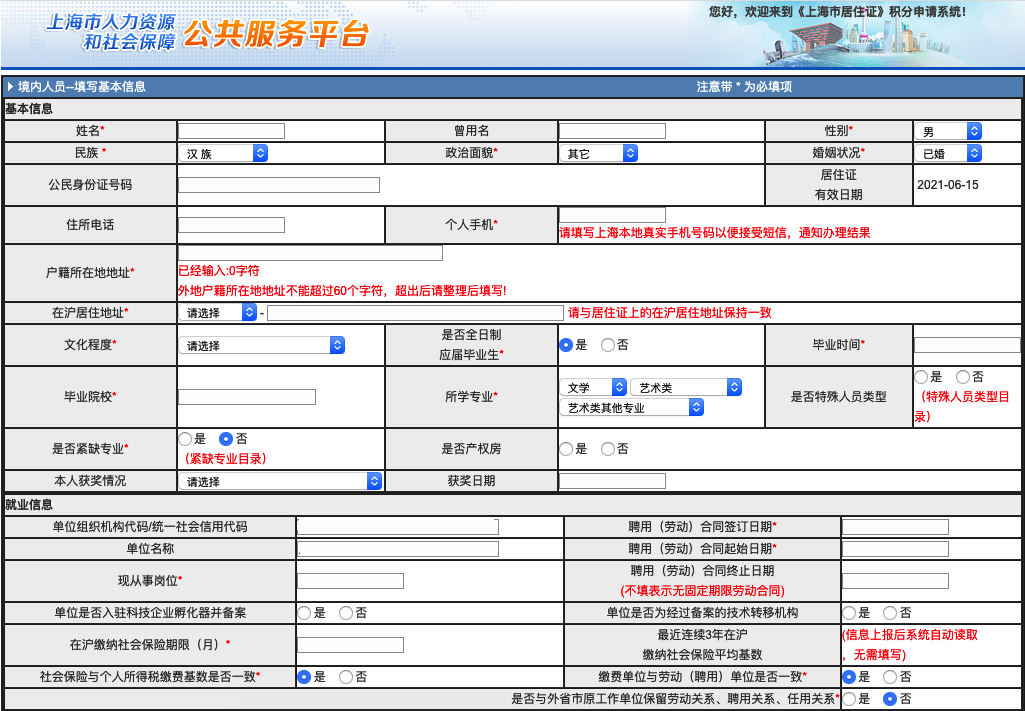The height and width of the screenshot is (711, 1025).
Task: Select 否 for 社会保险与个人所得税缴费基数一致
Action: [x=345, y=677]
